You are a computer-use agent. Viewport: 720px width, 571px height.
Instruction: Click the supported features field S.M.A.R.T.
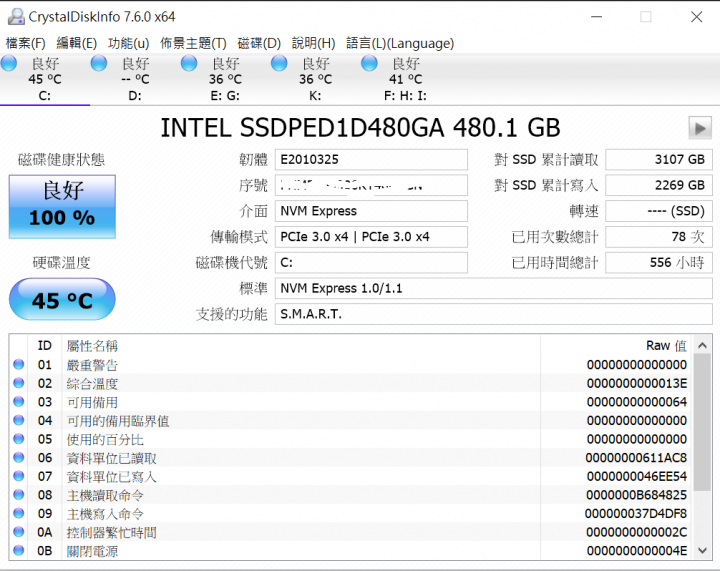494,314
